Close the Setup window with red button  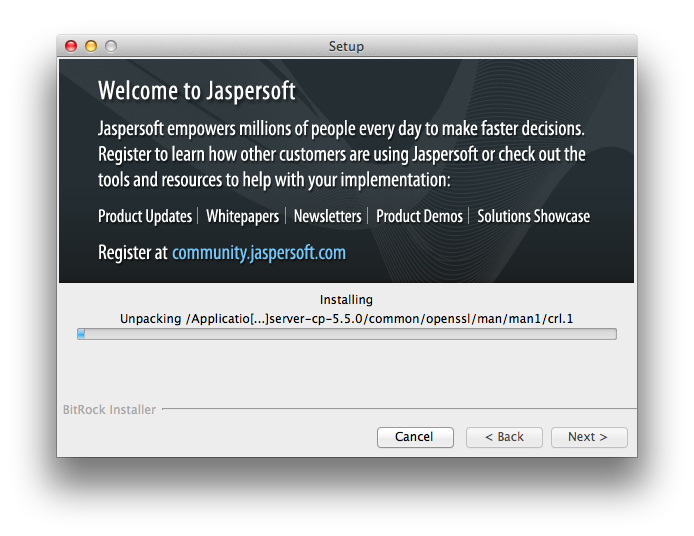point(71,46)
